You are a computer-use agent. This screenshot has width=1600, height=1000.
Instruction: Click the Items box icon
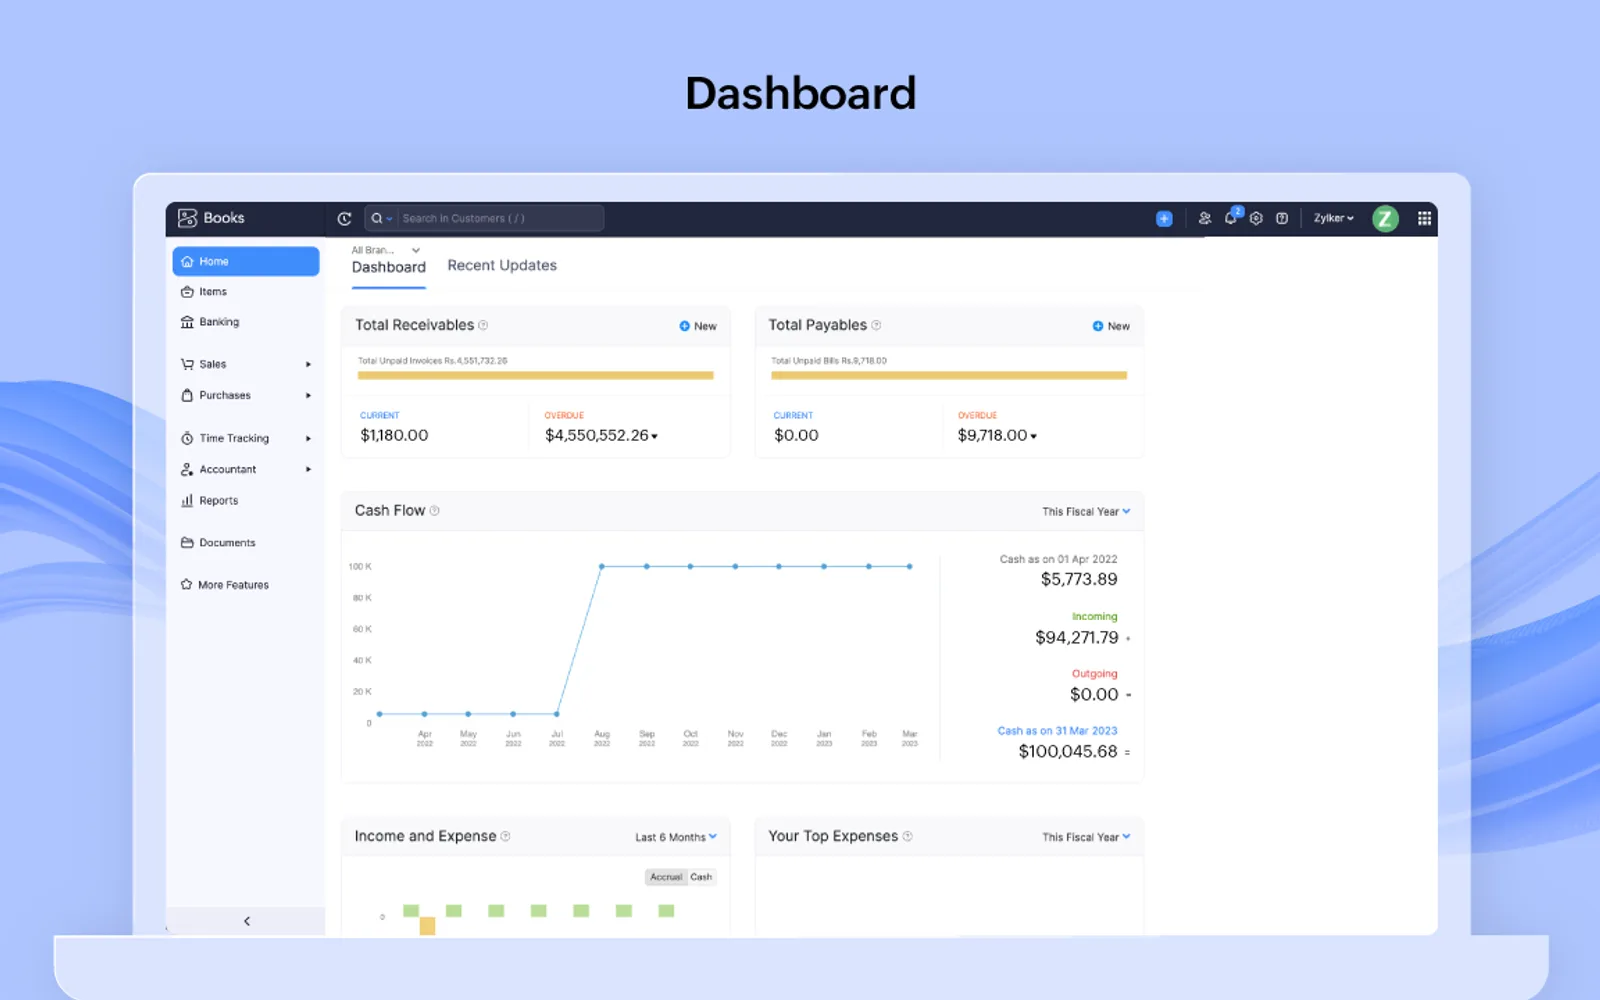click(187, 292)
